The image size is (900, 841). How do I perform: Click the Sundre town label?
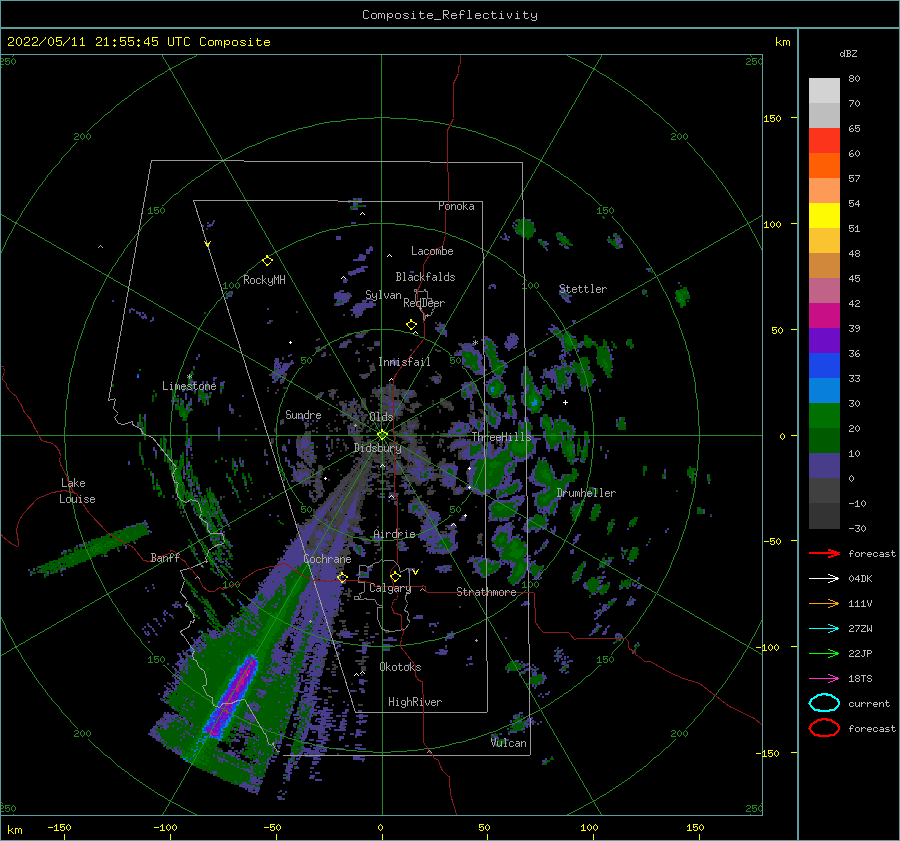(x=303, y=415)
